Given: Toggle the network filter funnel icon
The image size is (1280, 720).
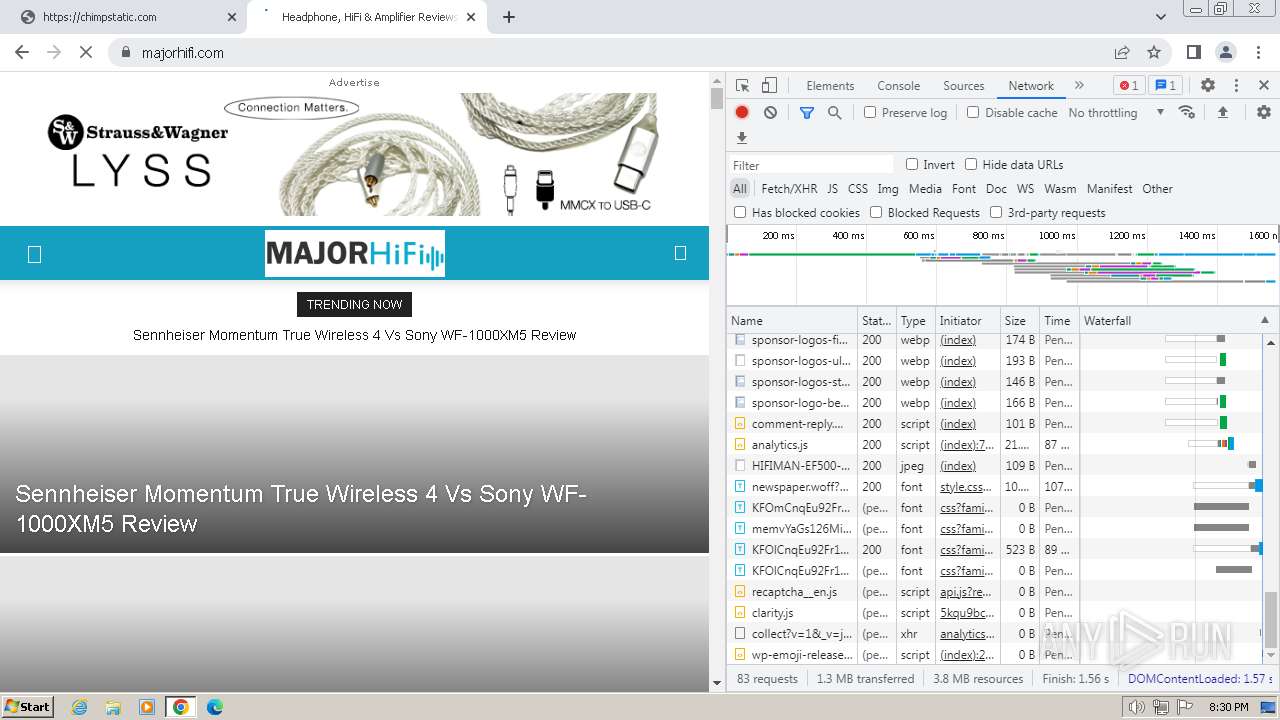Looking at the screenshot, I should click(x=807, y=113).
